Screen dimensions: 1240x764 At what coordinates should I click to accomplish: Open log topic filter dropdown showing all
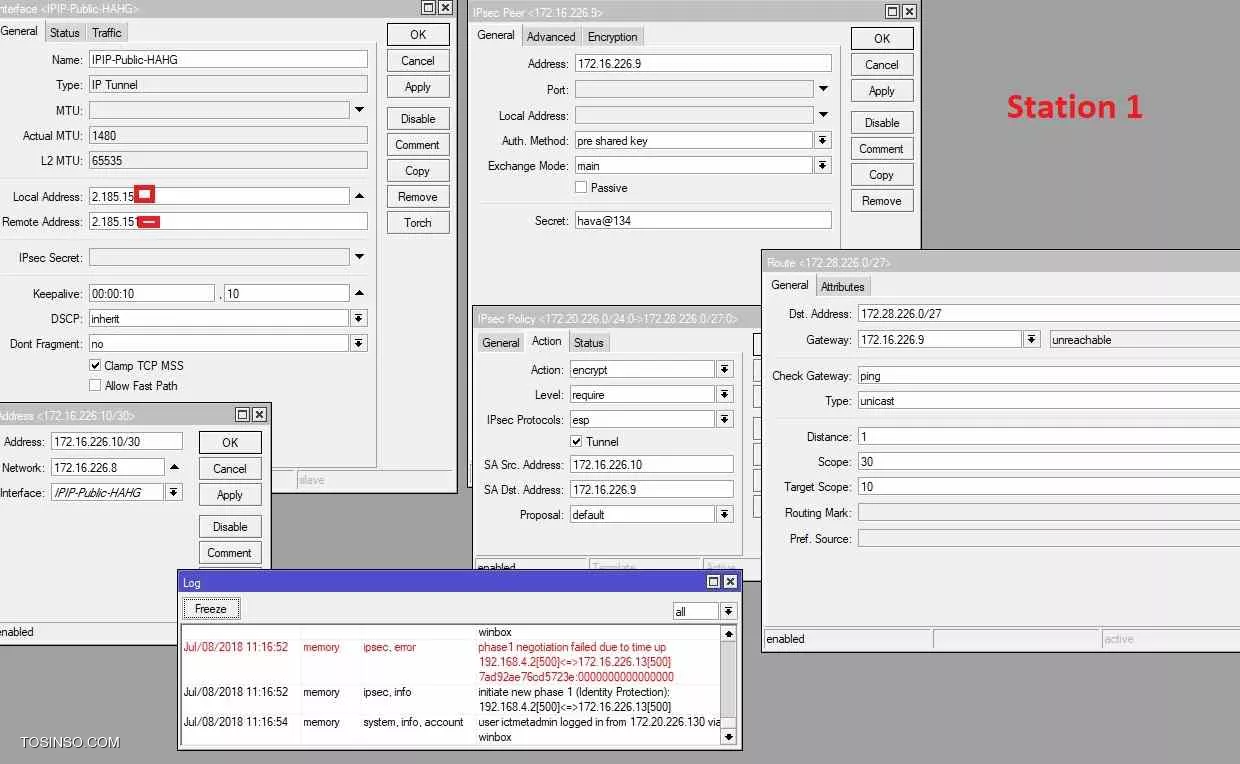(728, 611)
